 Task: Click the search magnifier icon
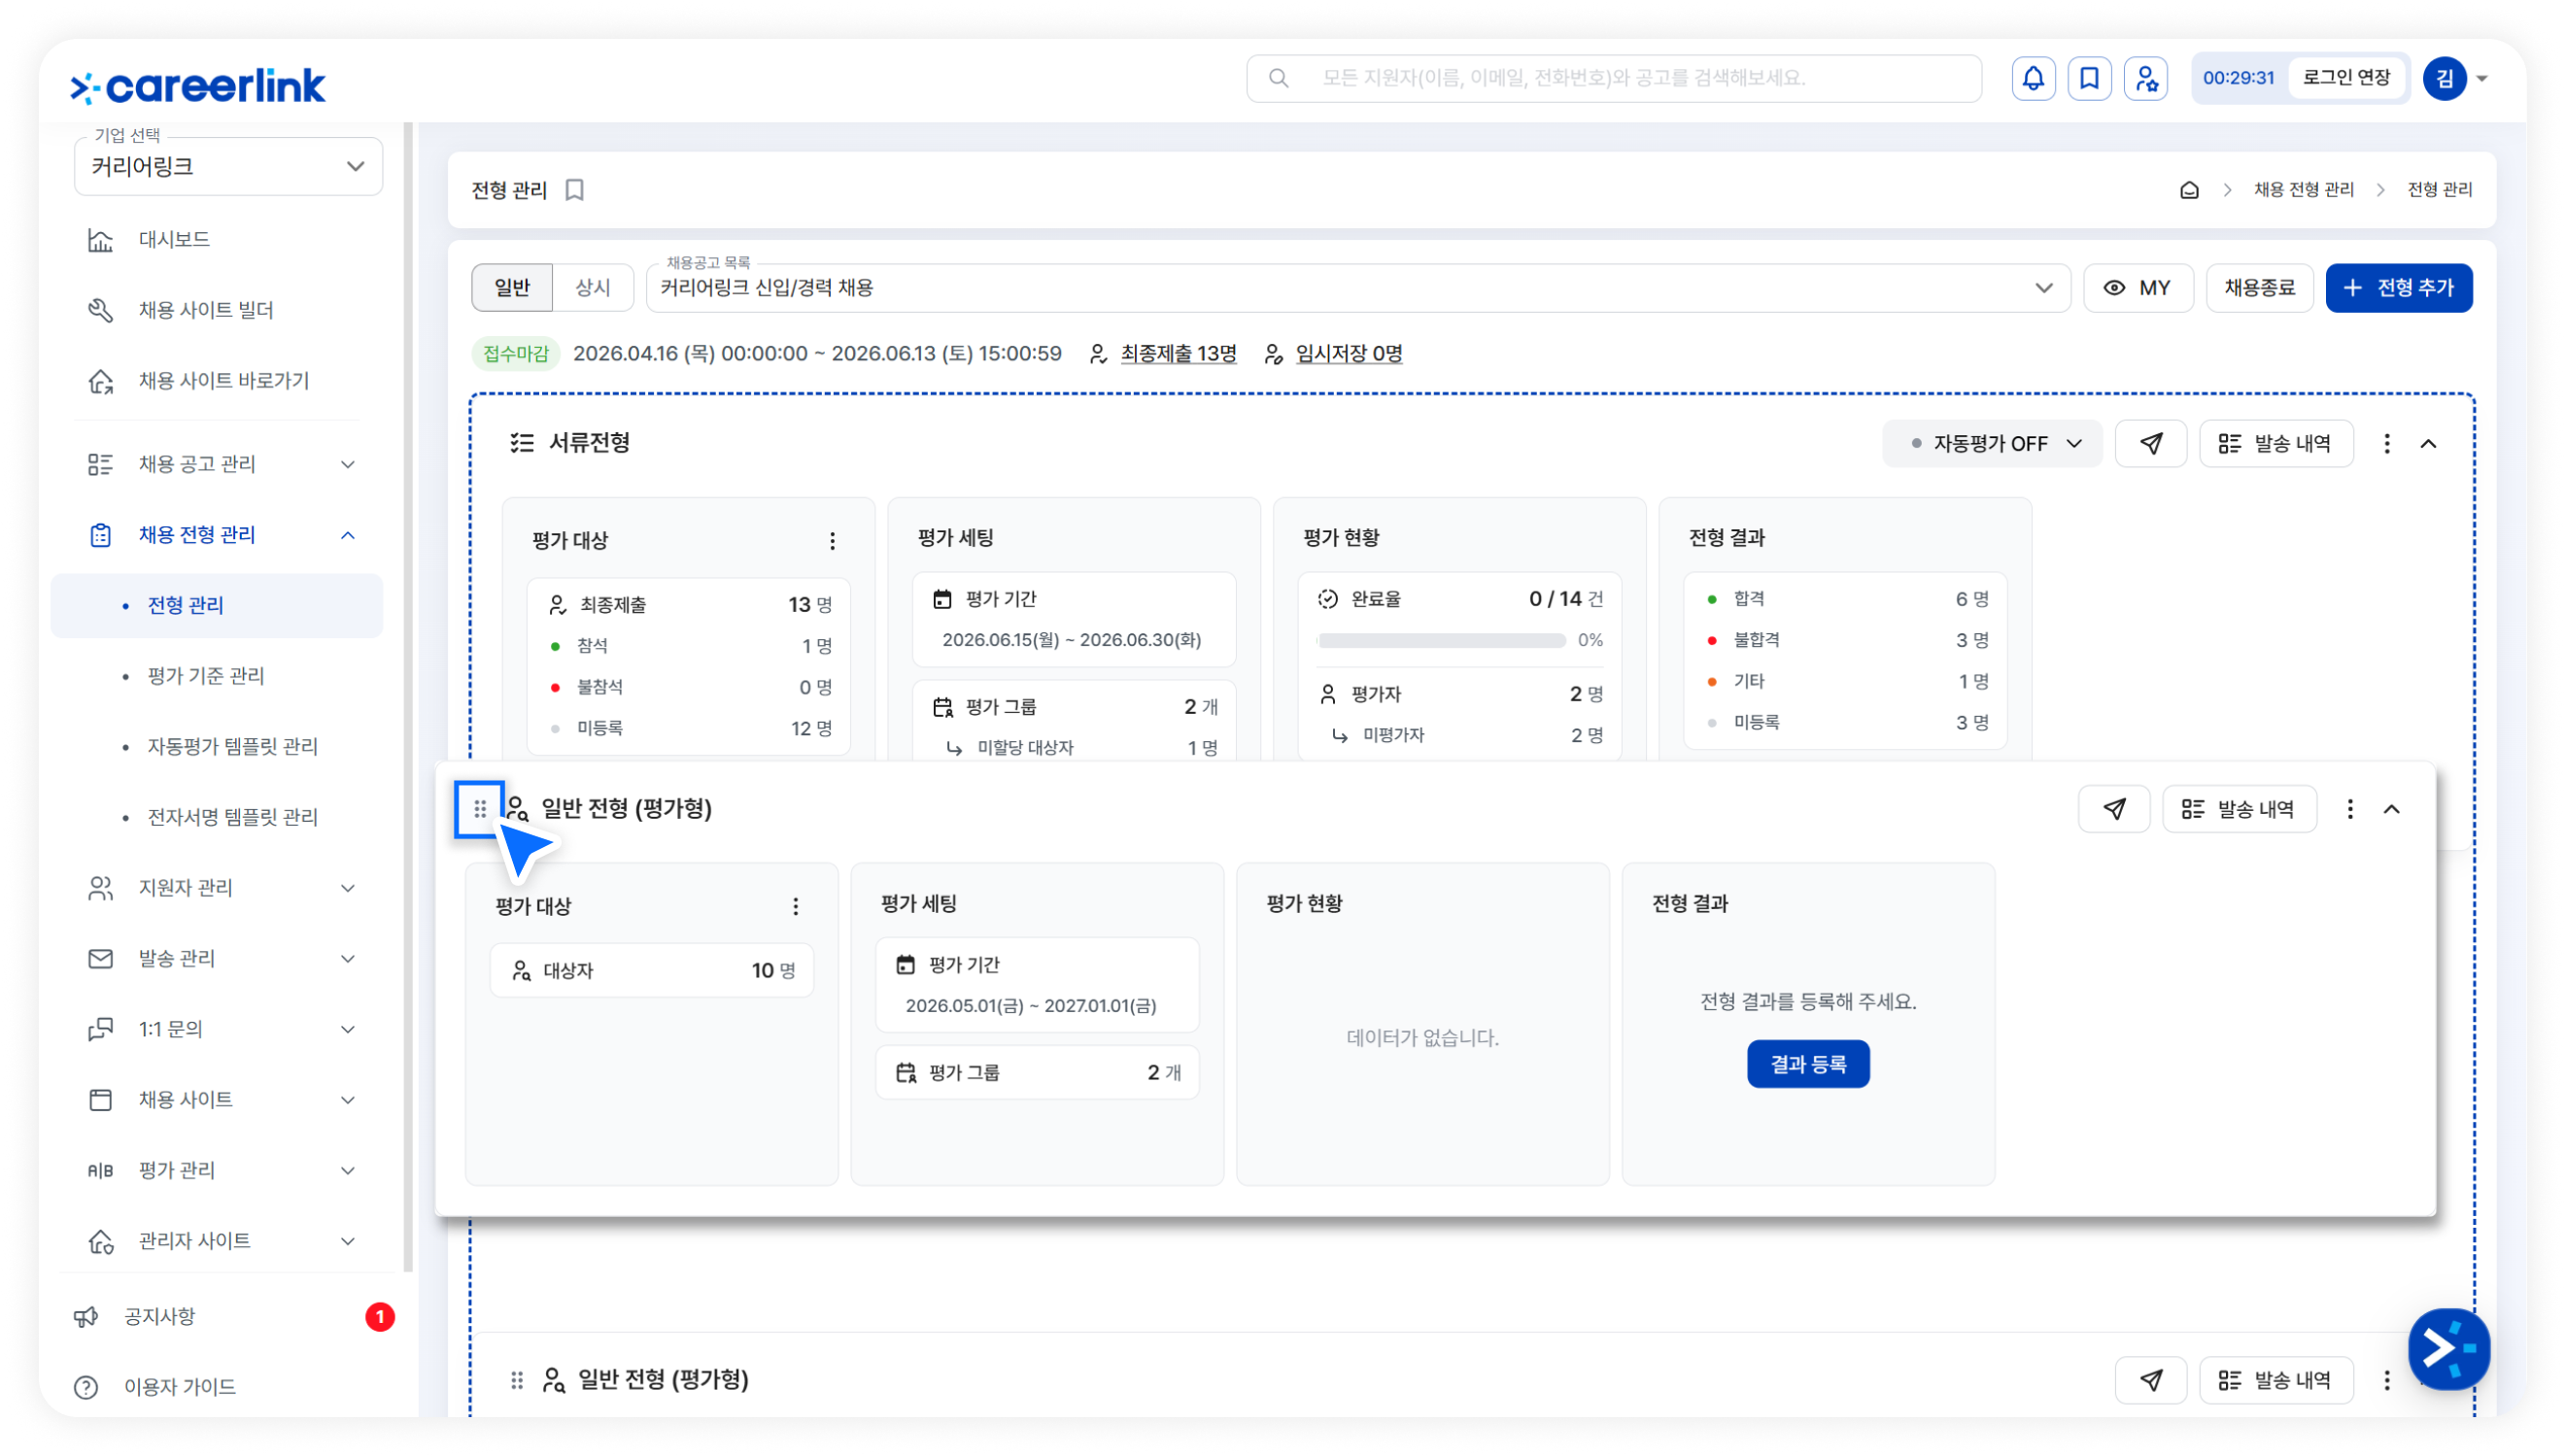1278,78
